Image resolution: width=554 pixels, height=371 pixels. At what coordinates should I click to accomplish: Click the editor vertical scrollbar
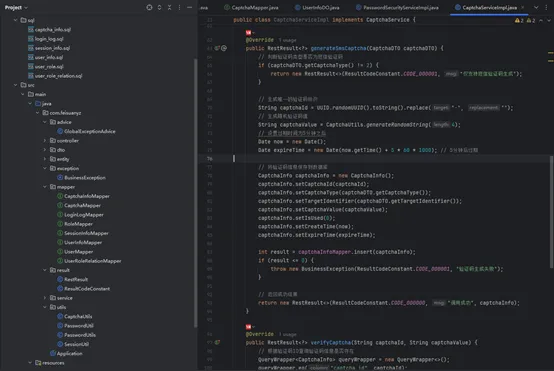coord(551,211)
